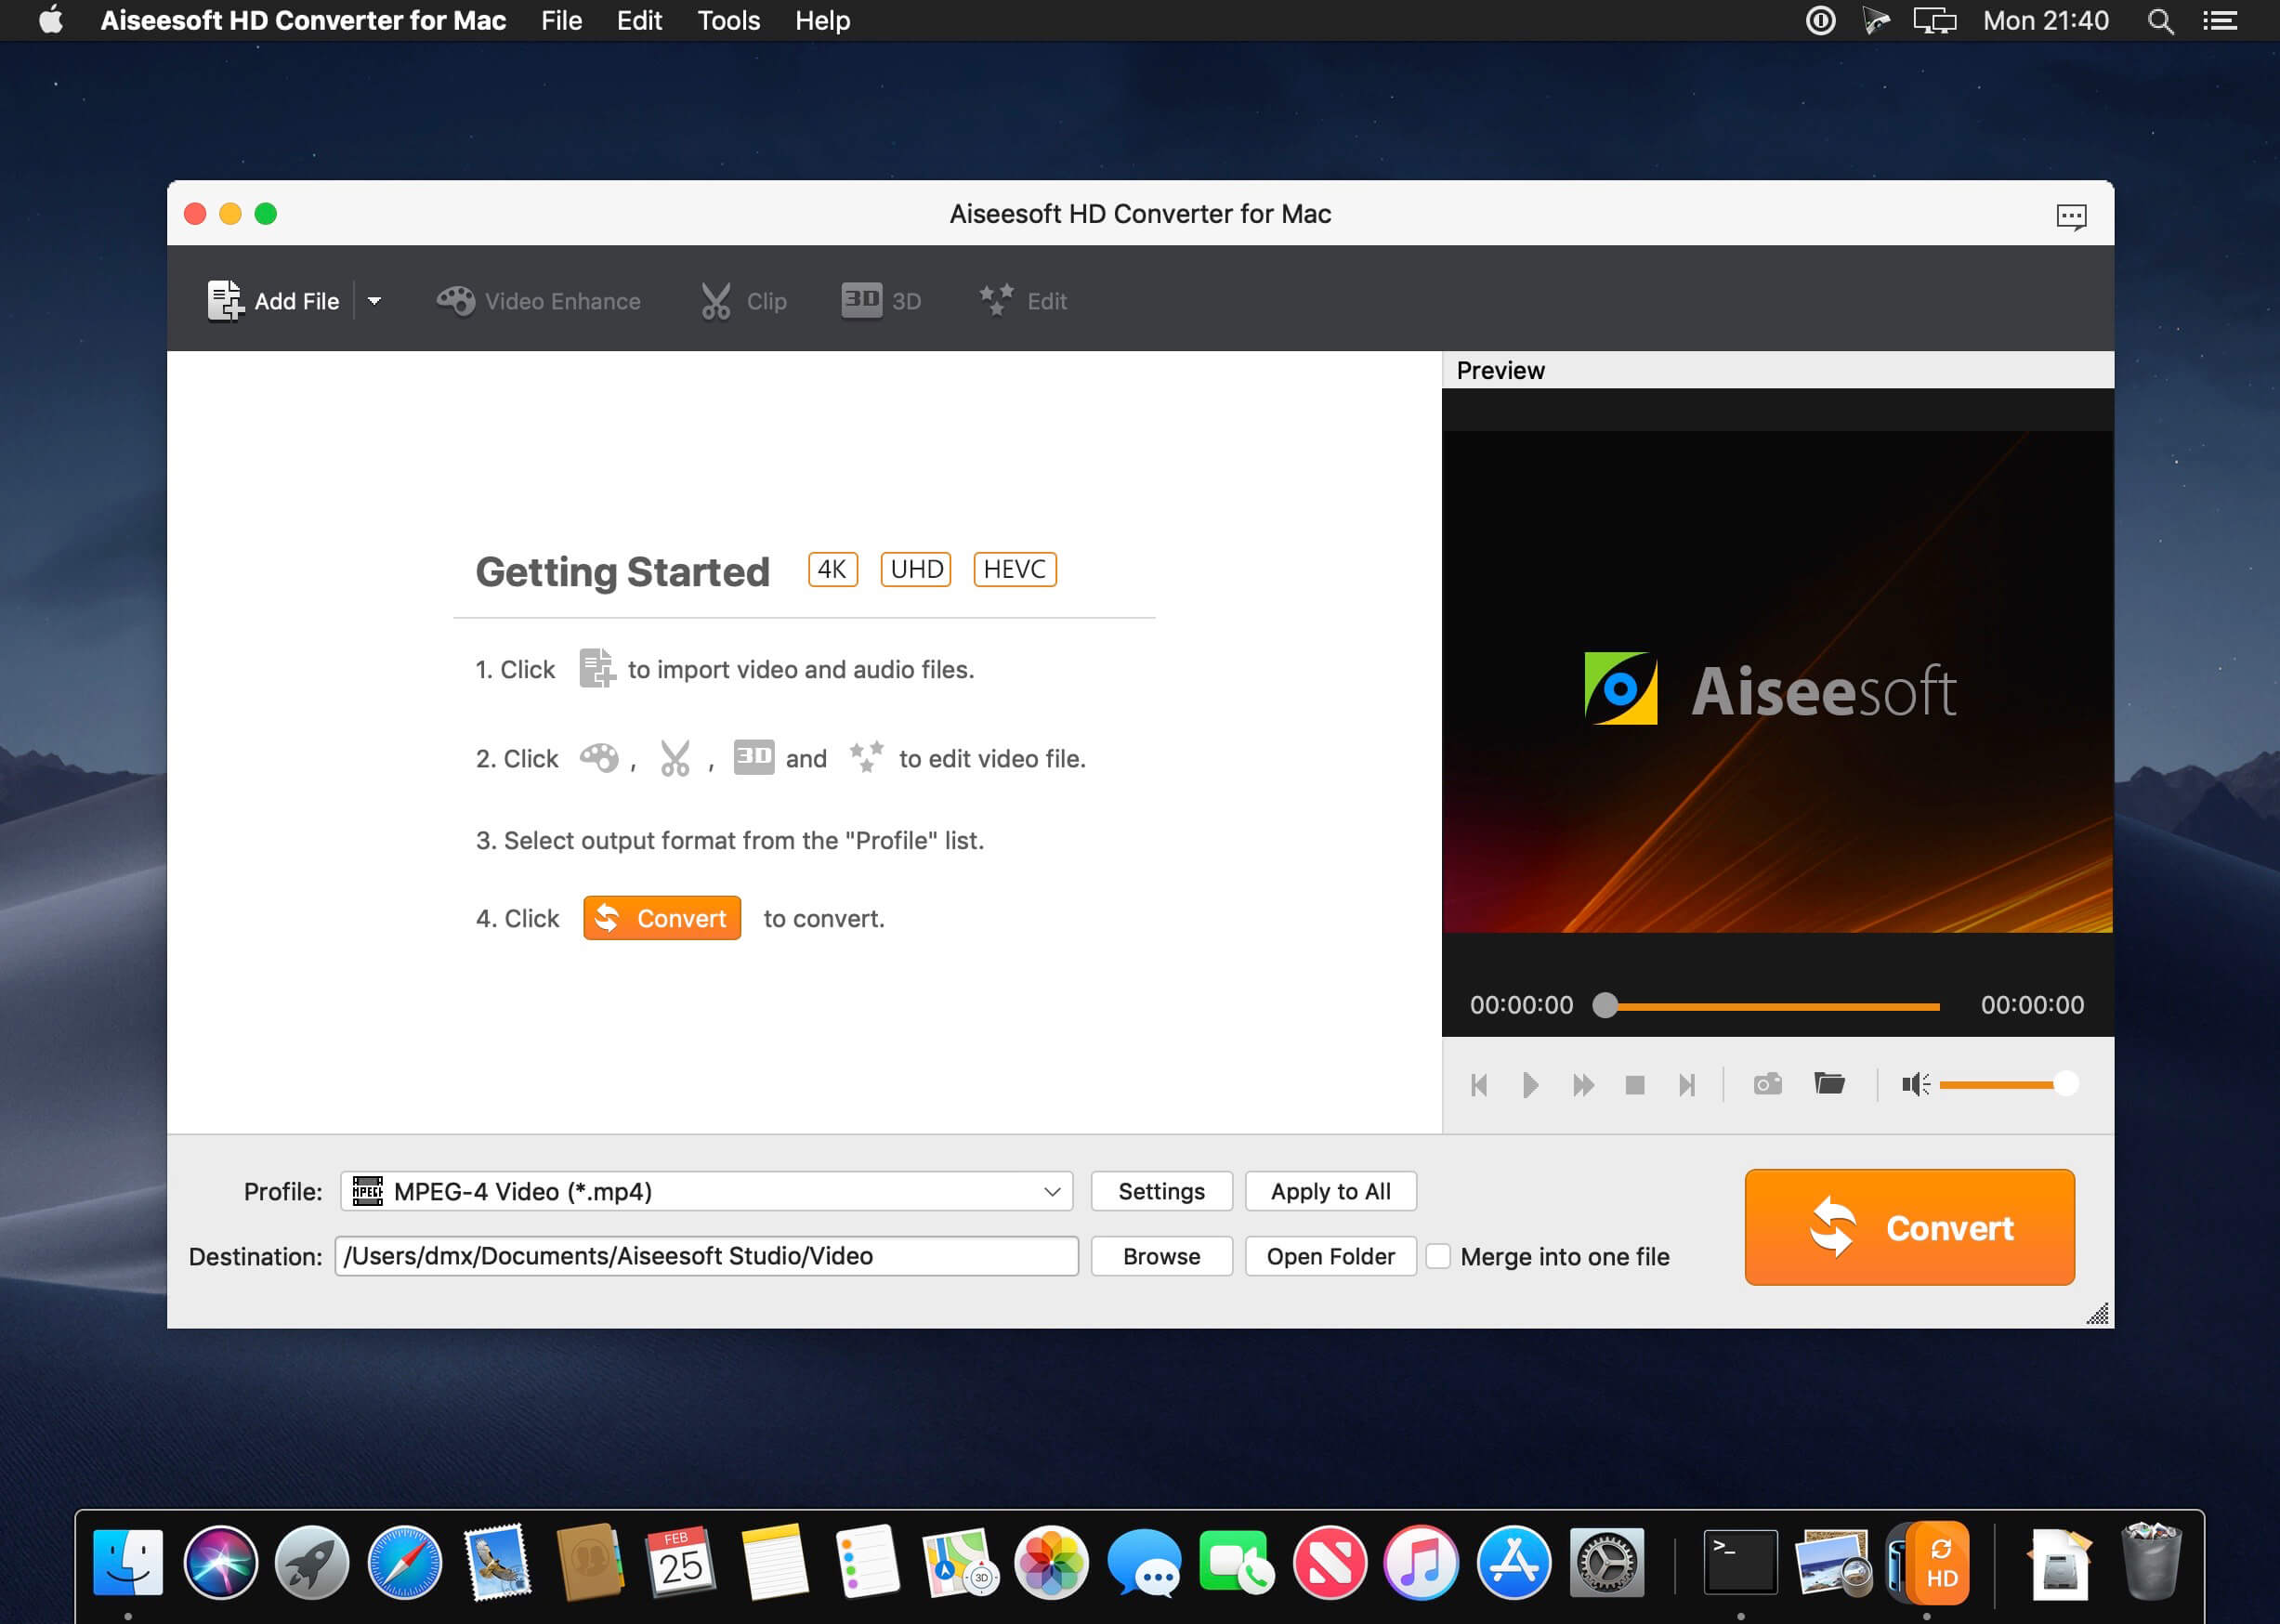Screen dimensions: 2280x1624
Task: Open the feedback message icon in the title bar
Action: pos(2071,216)
